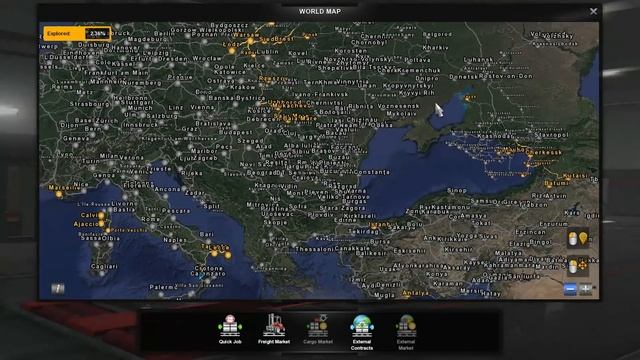Select Edirne on the map

(345, 220)
